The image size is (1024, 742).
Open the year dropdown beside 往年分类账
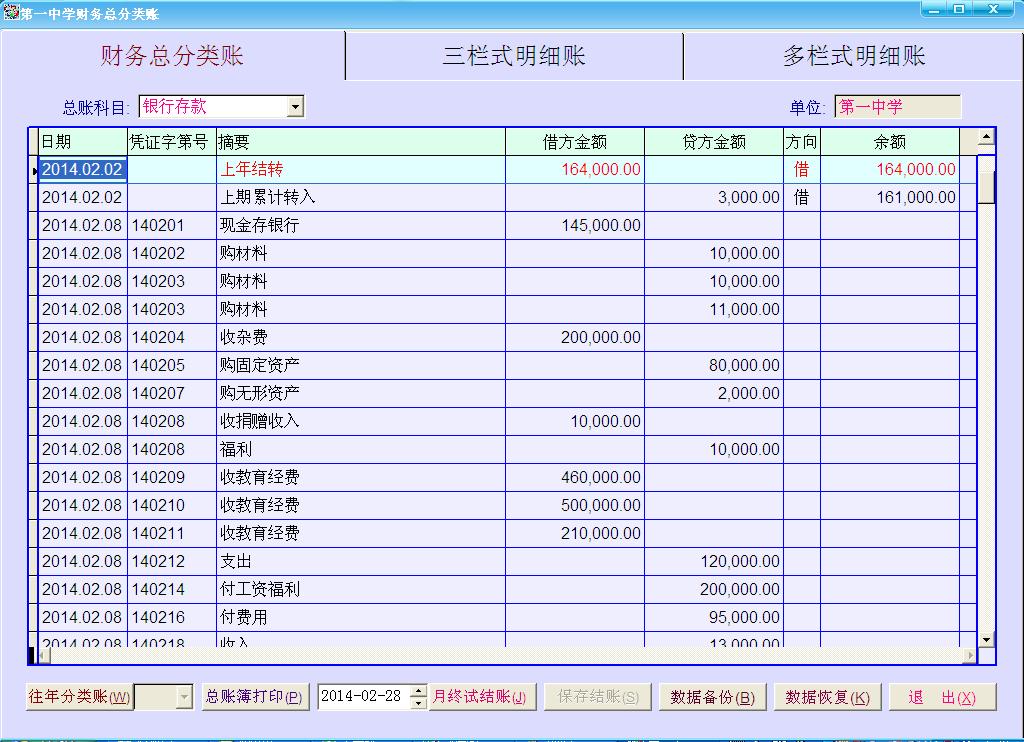(184, 697)
